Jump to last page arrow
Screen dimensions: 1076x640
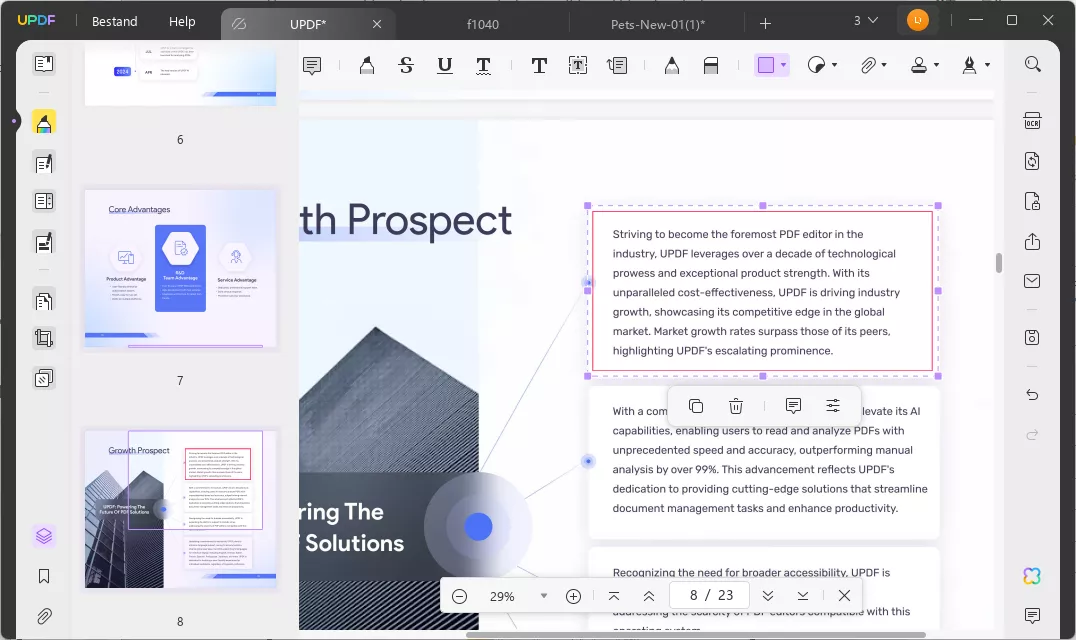coord(803,596)
